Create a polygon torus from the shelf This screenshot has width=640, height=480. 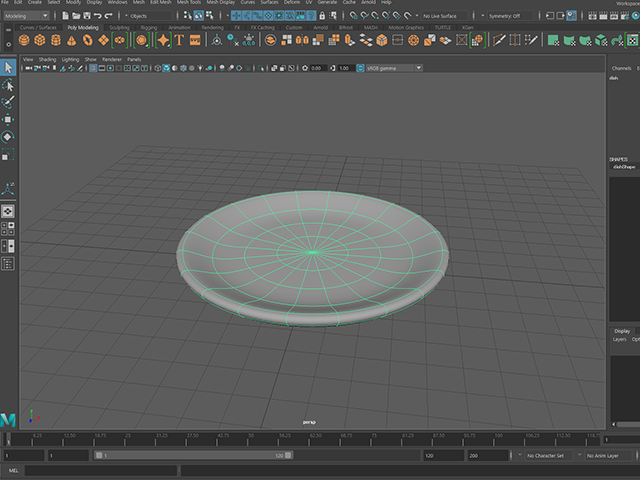click(87, 40)
